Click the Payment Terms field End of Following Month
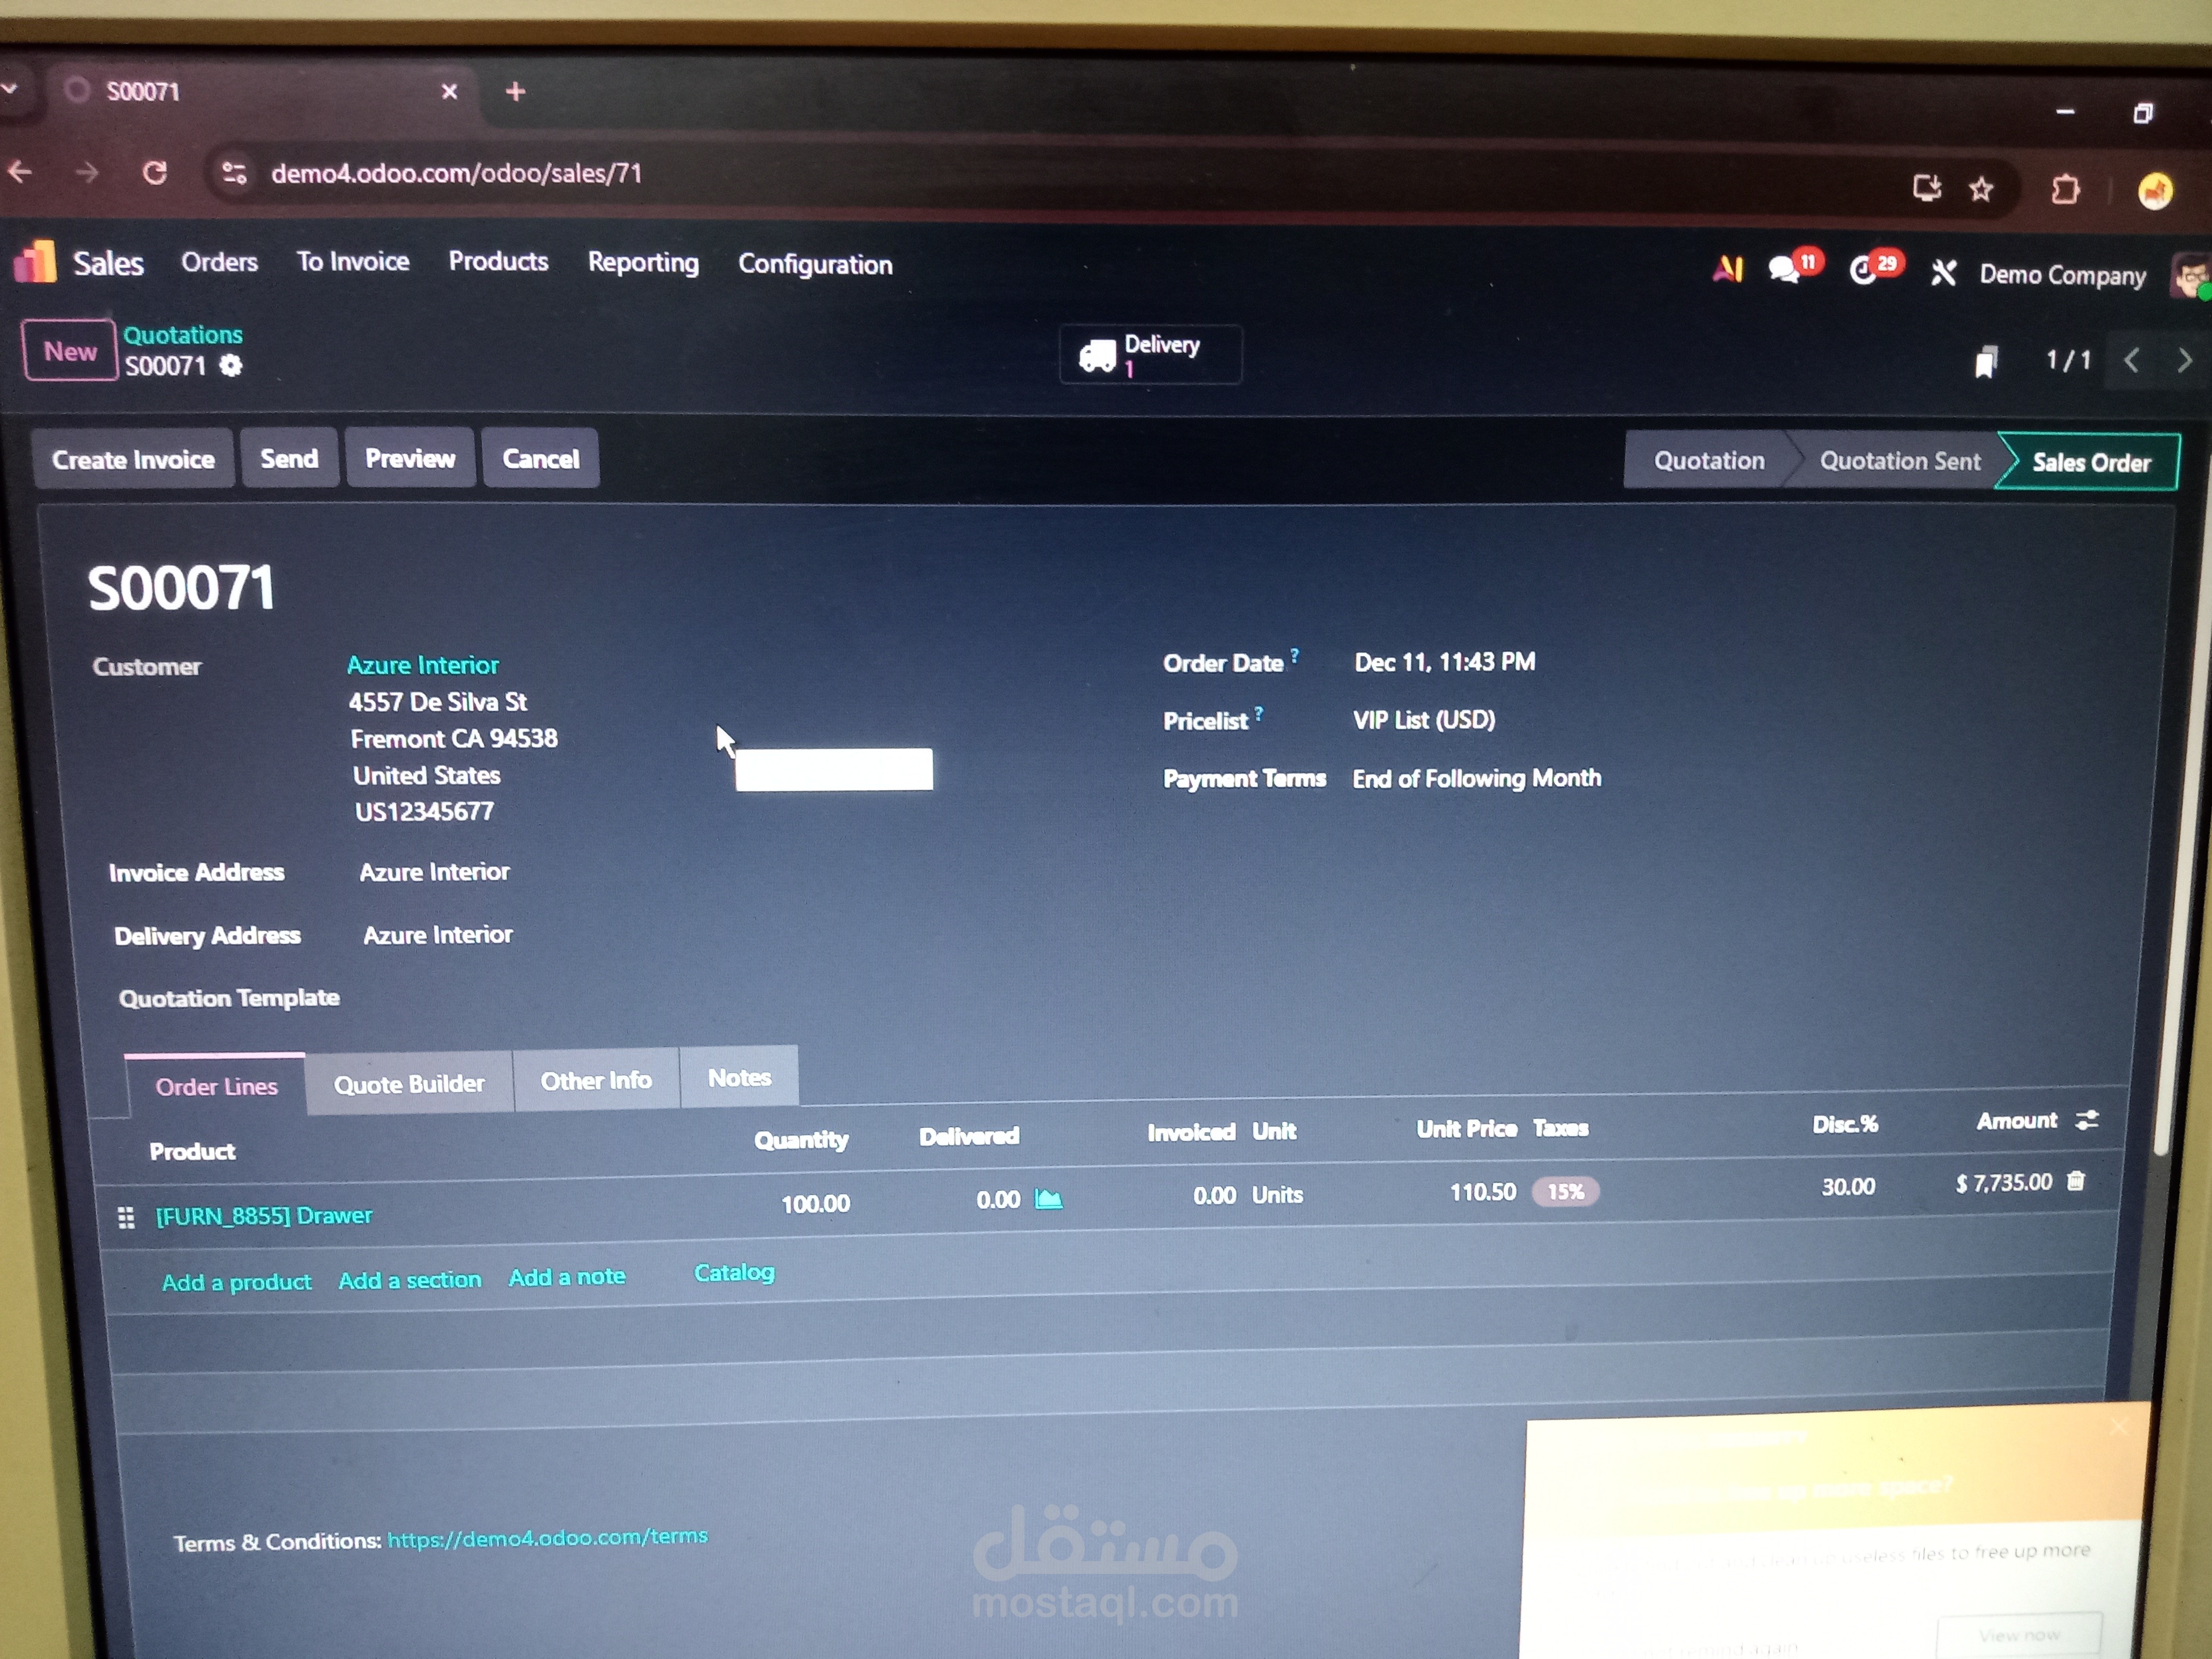2212x1659 pixels. pos(1477,778)
